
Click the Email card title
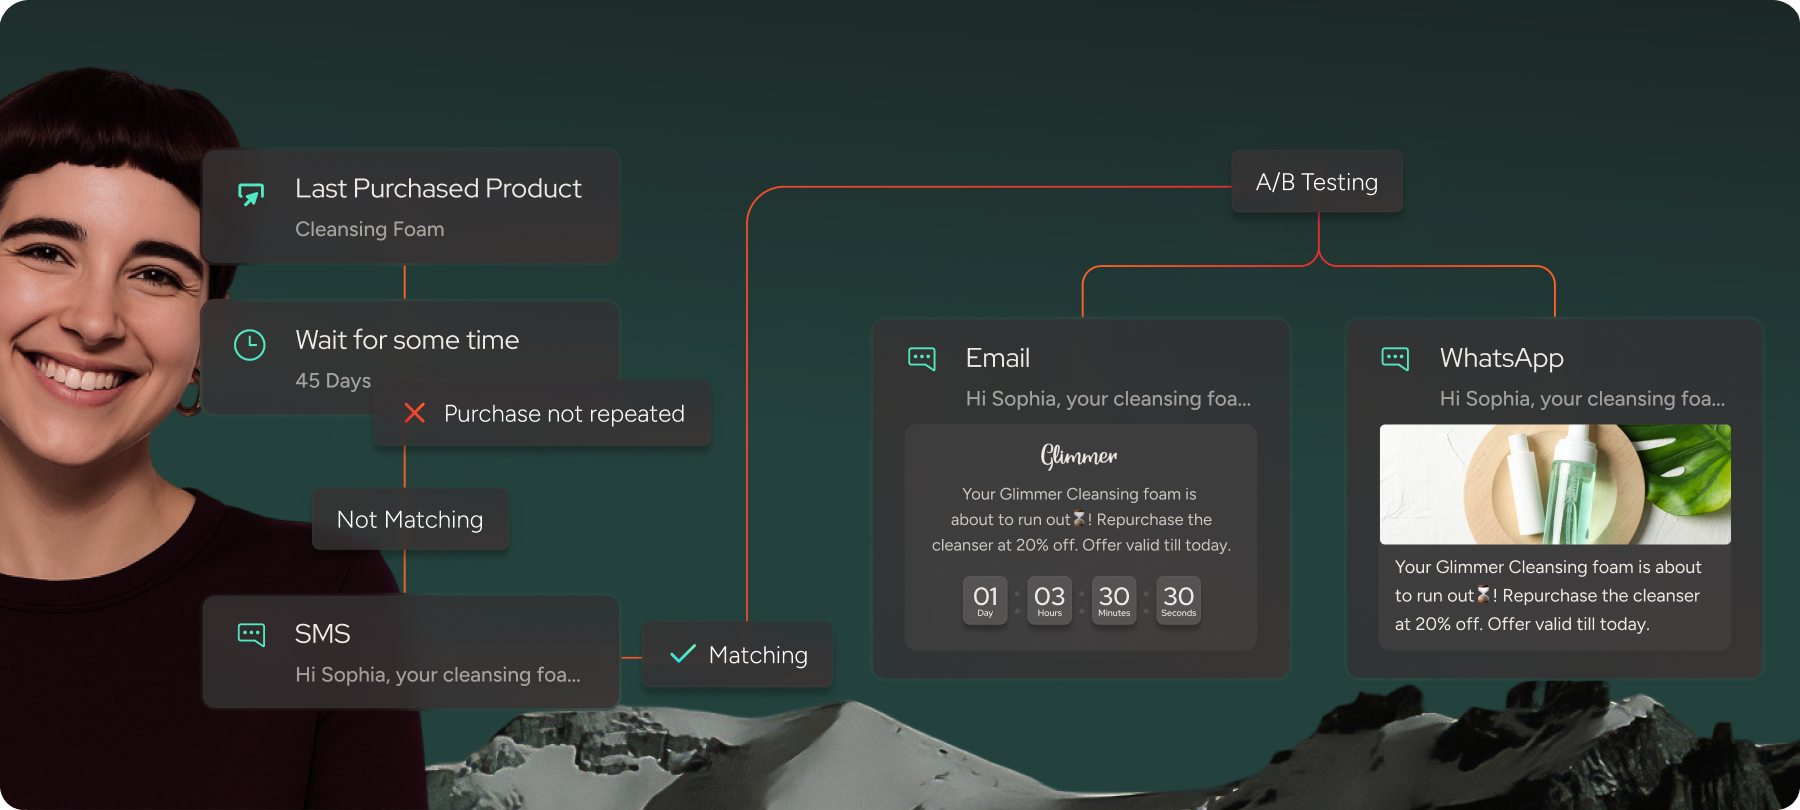pyautogui.click(x=998, y=358)
